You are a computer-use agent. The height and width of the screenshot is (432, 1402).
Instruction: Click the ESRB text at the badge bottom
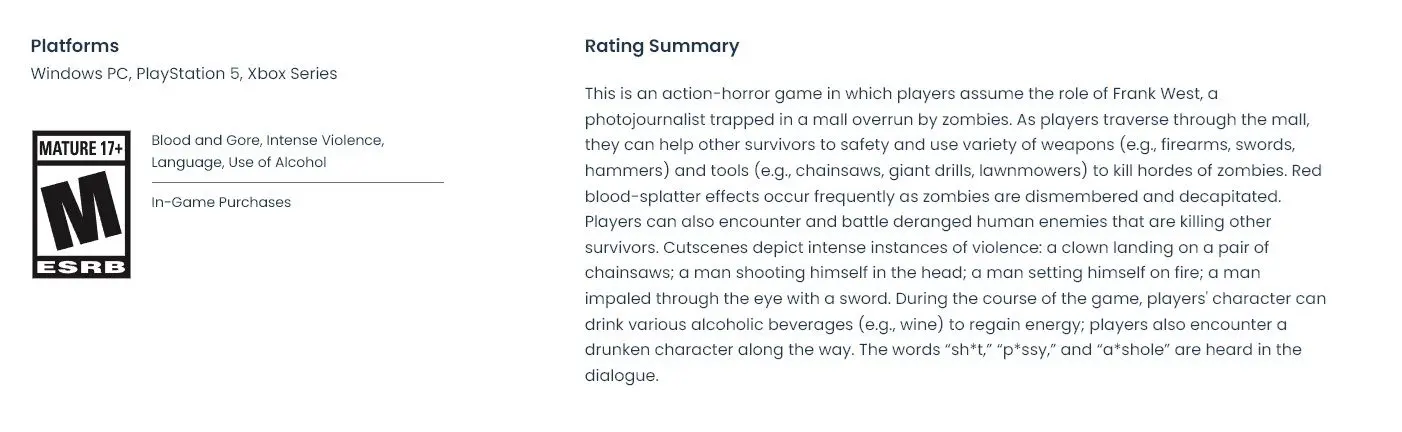pos(81,267)
